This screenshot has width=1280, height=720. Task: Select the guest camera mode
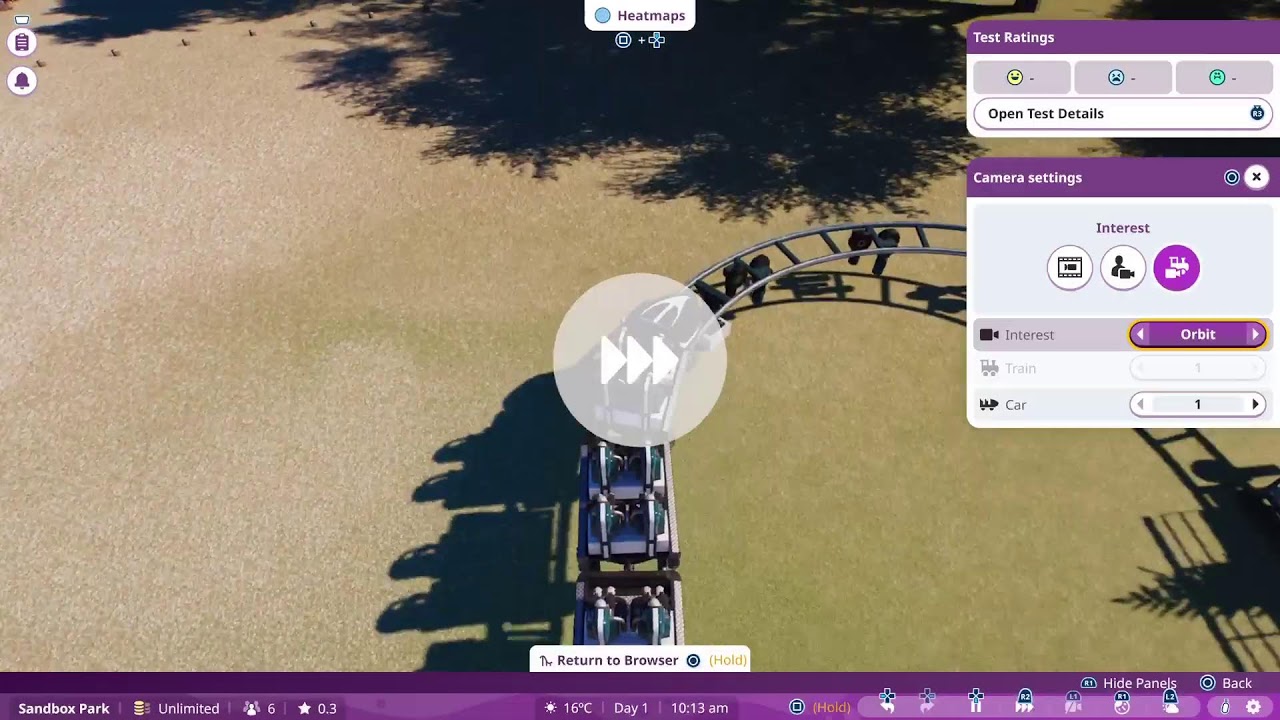coord(1123,267)
